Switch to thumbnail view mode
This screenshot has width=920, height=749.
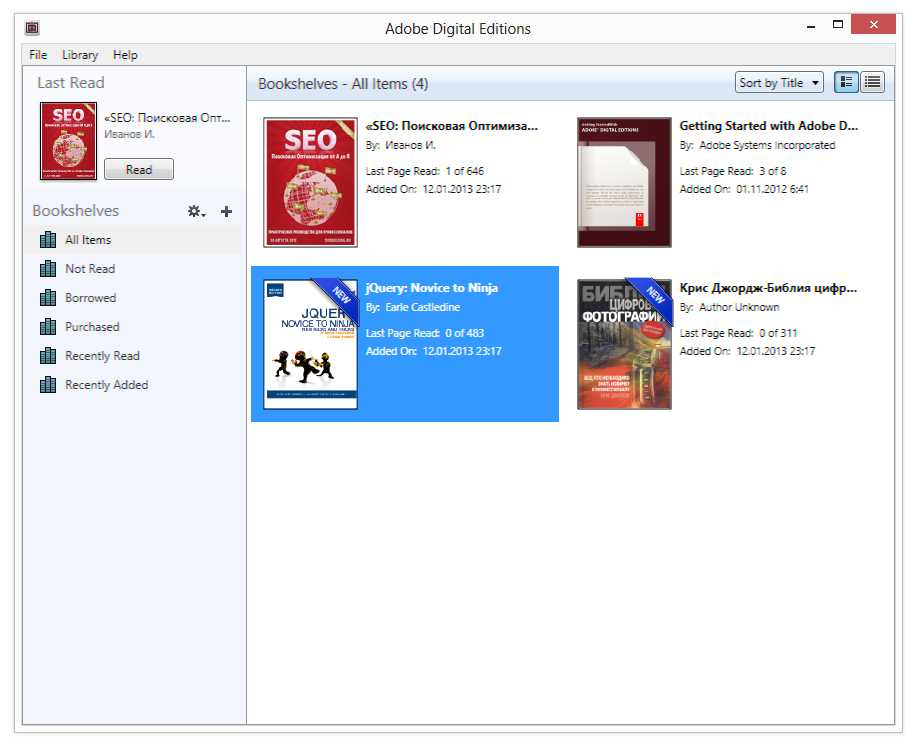(846, 83)
